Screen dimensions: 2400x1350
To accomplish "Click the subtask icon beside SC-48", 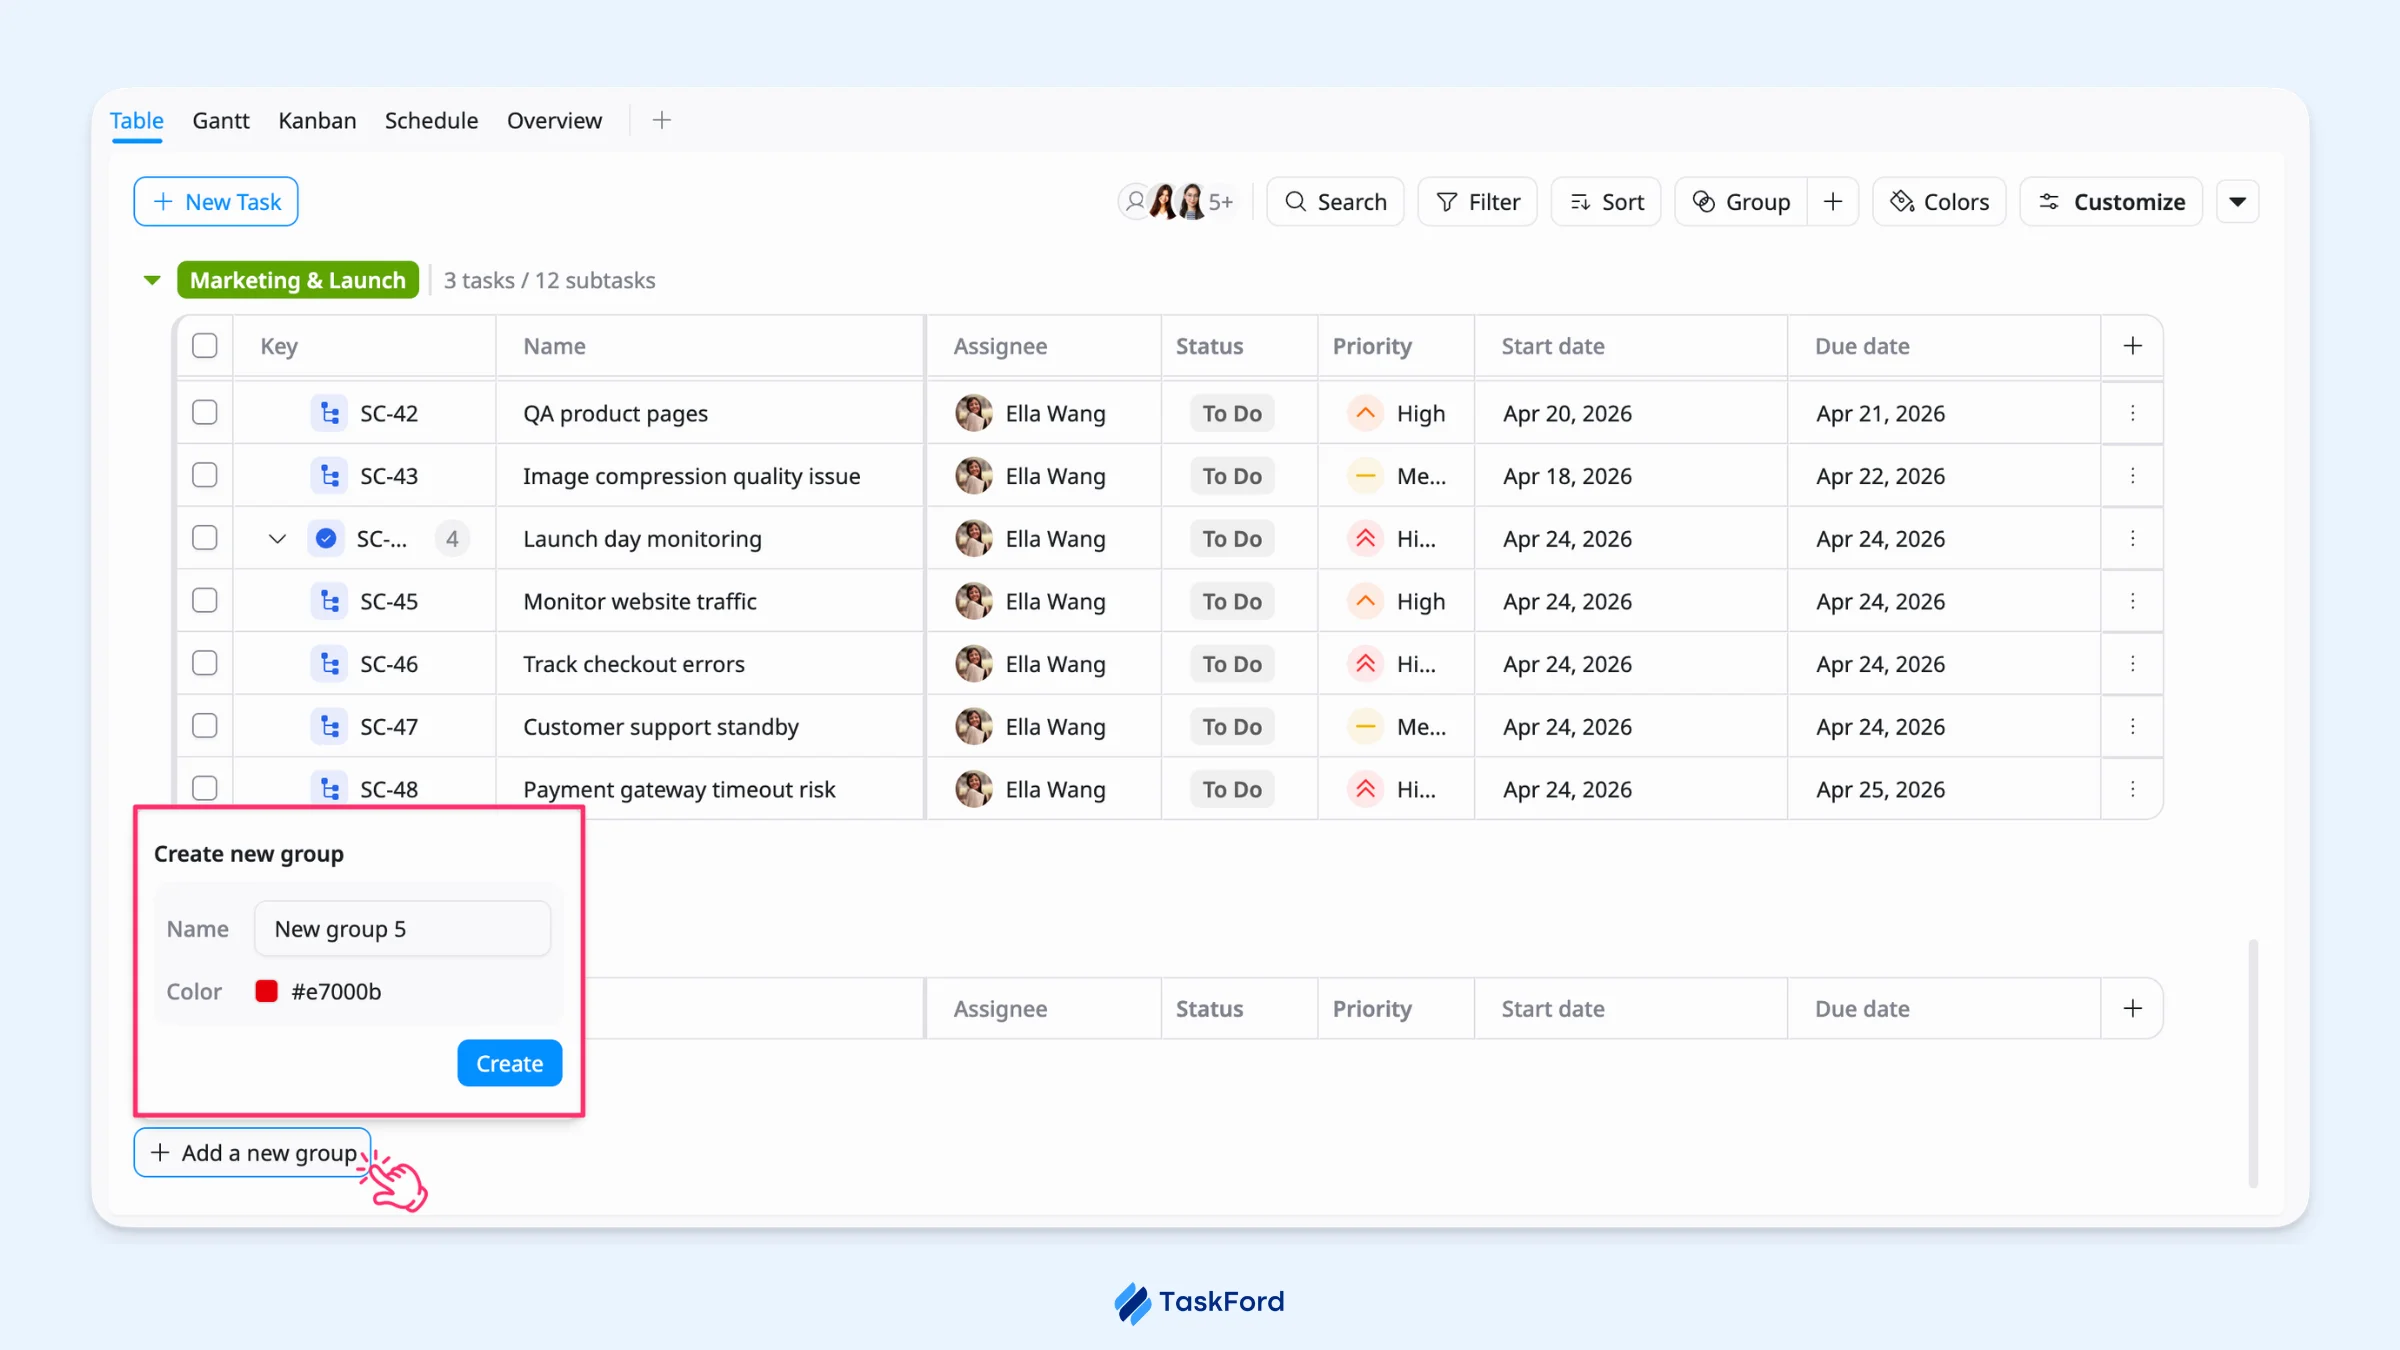I will 329,789.
